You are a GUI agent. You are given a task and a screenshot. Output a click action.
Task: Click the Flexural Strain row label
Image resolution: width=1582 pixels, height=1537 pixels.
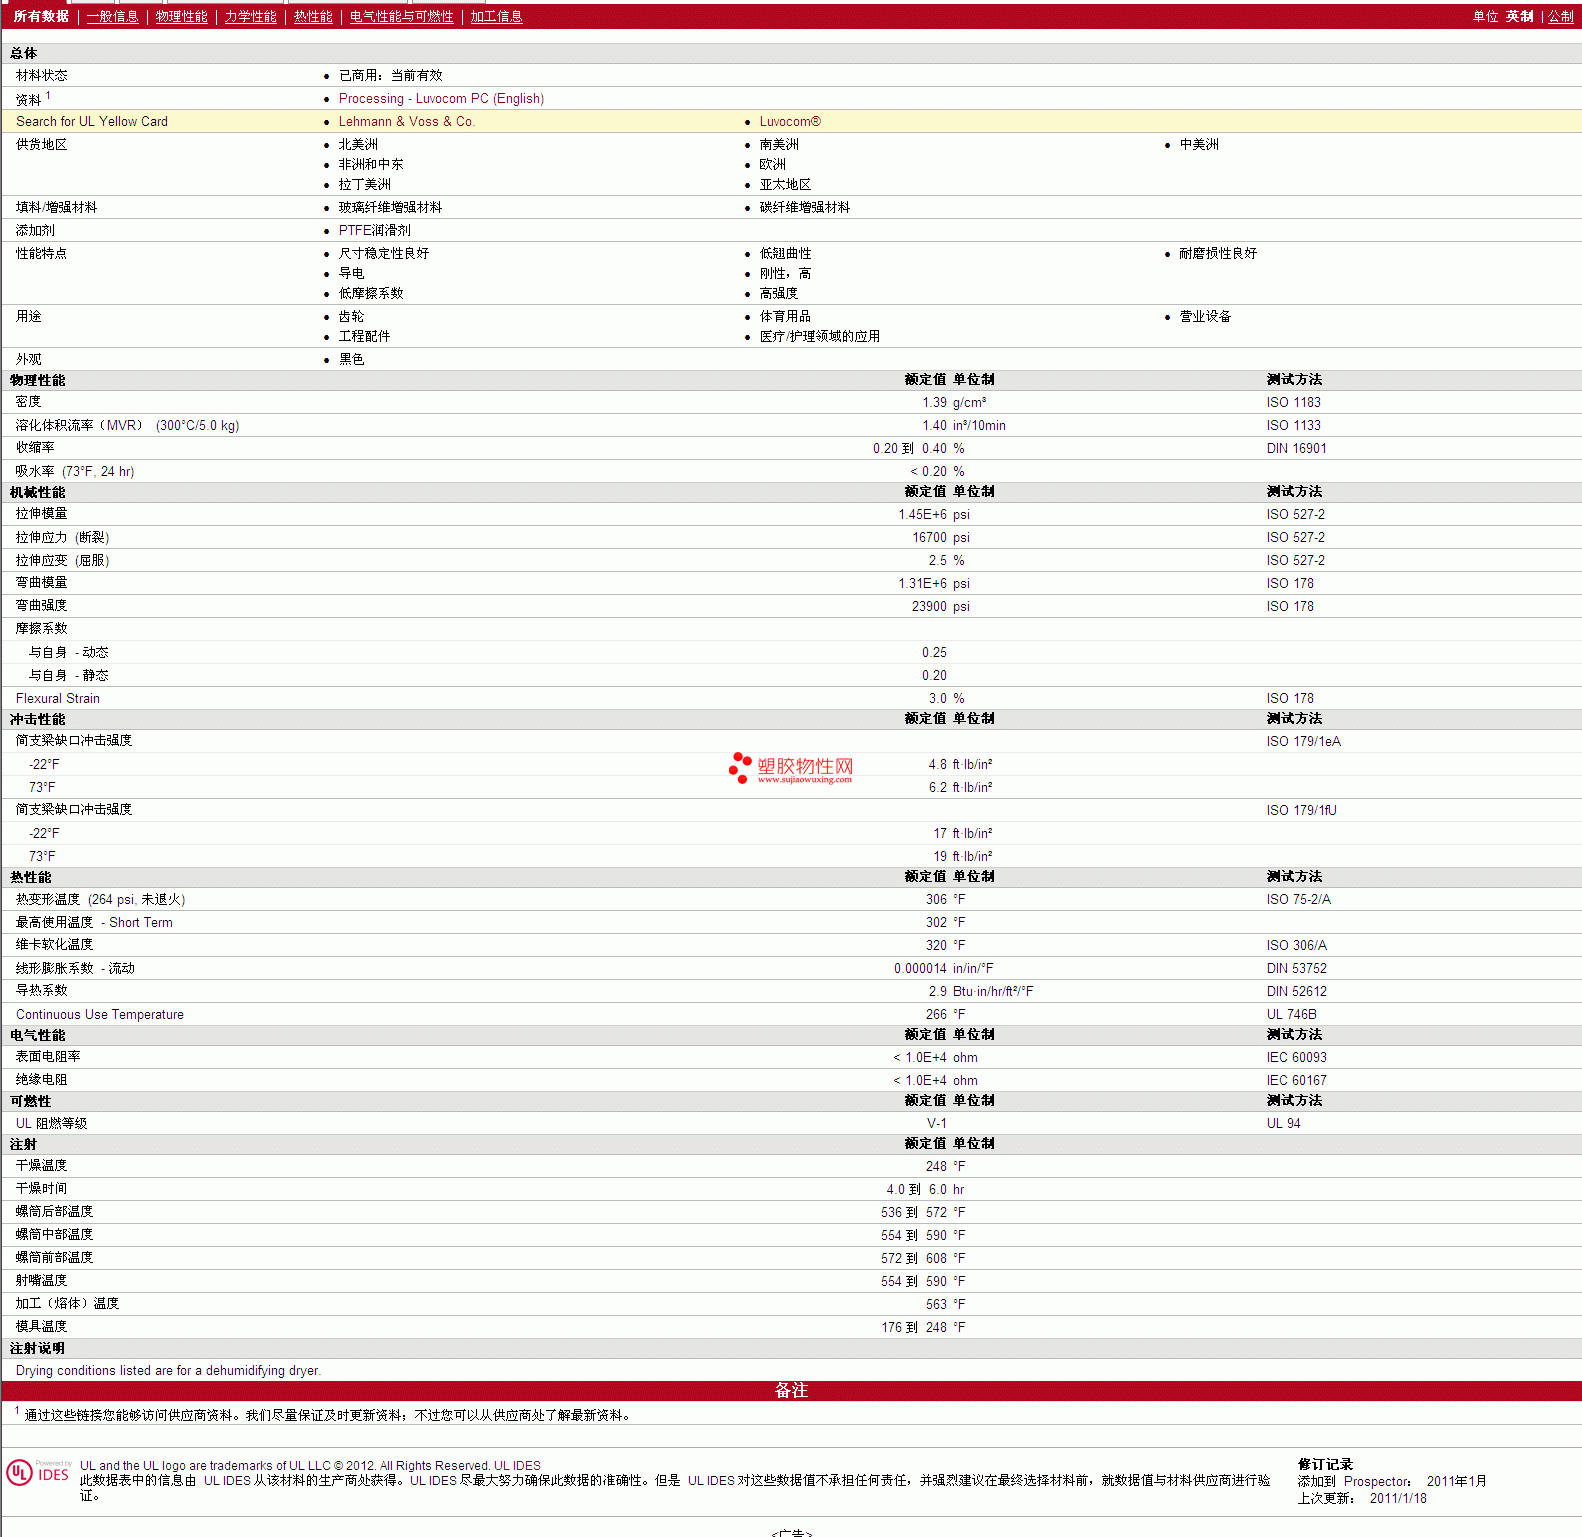58,698
